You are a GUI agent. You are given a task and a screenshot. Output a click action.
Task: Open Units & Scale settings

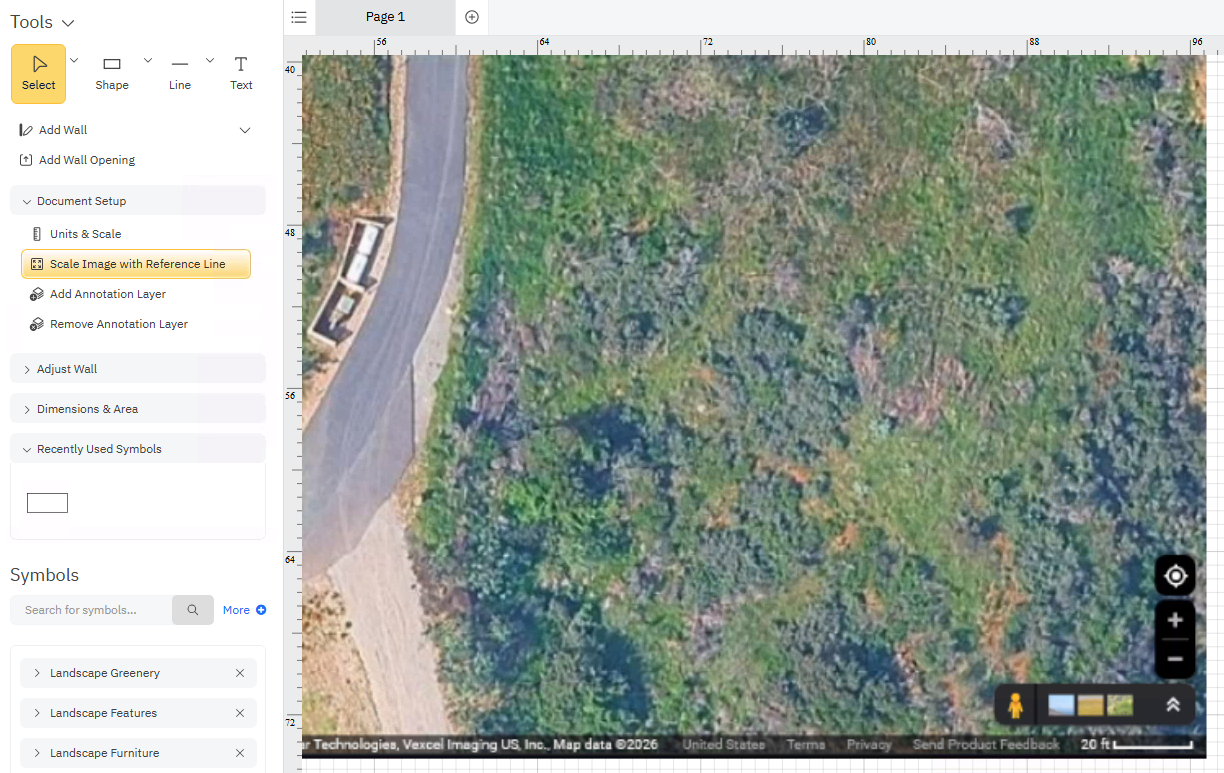pos(85,234)
